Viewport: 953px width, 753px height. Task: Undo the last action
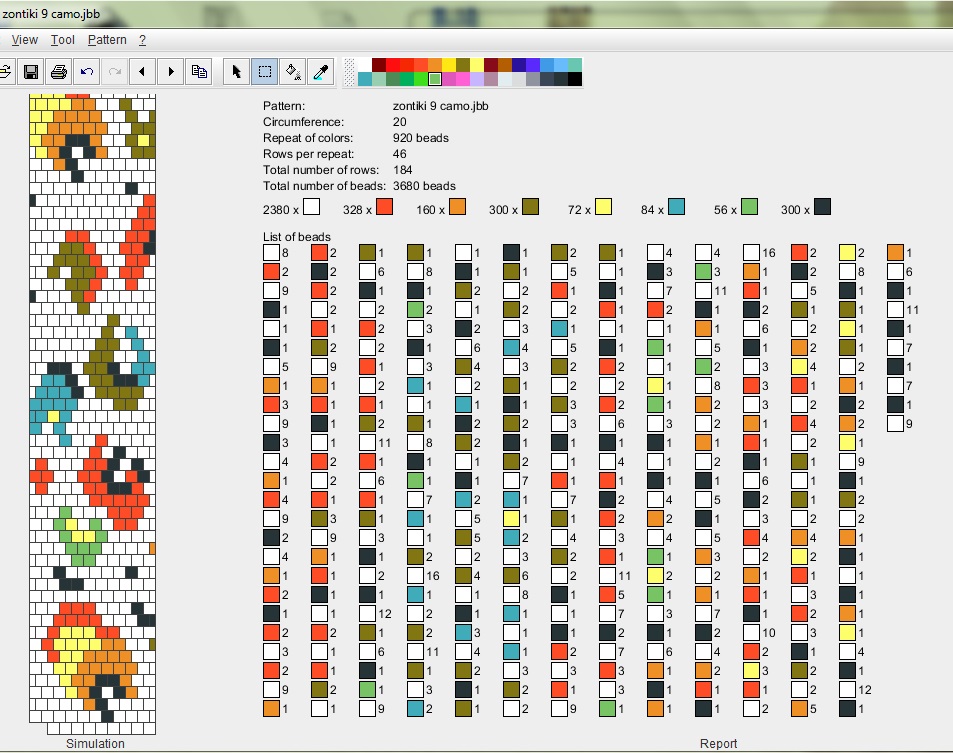(x=87, y=71)
